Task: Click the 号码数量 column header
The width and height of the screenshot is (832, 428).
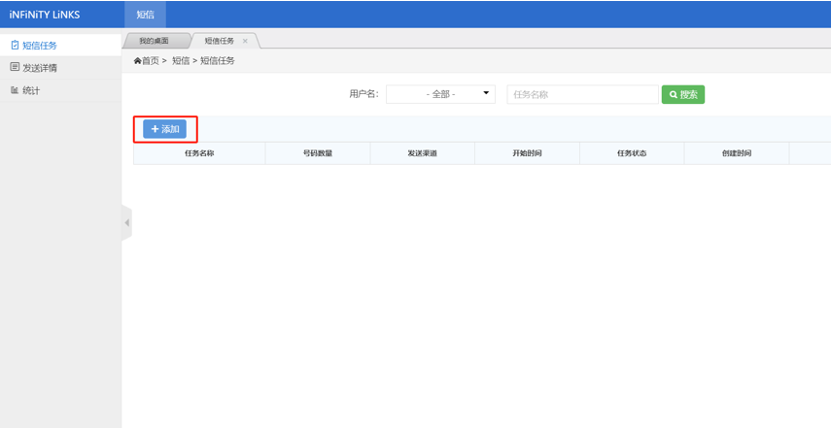Action: [x=317, y=154]
